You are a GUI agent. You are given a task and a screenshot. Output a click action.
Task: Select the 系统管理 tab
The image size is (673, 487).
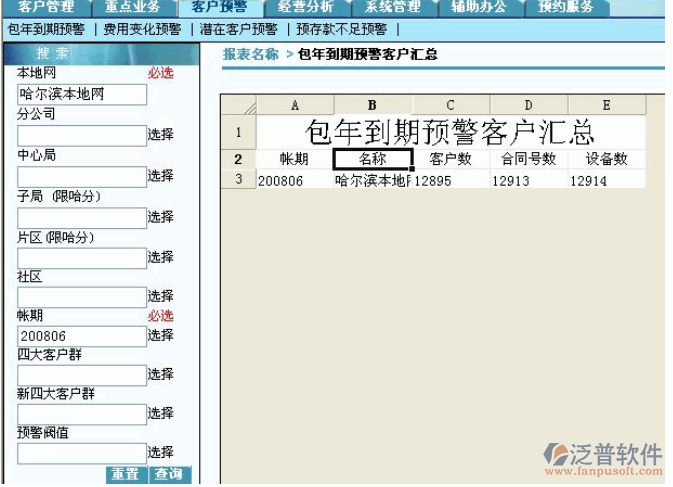point(392,7)
